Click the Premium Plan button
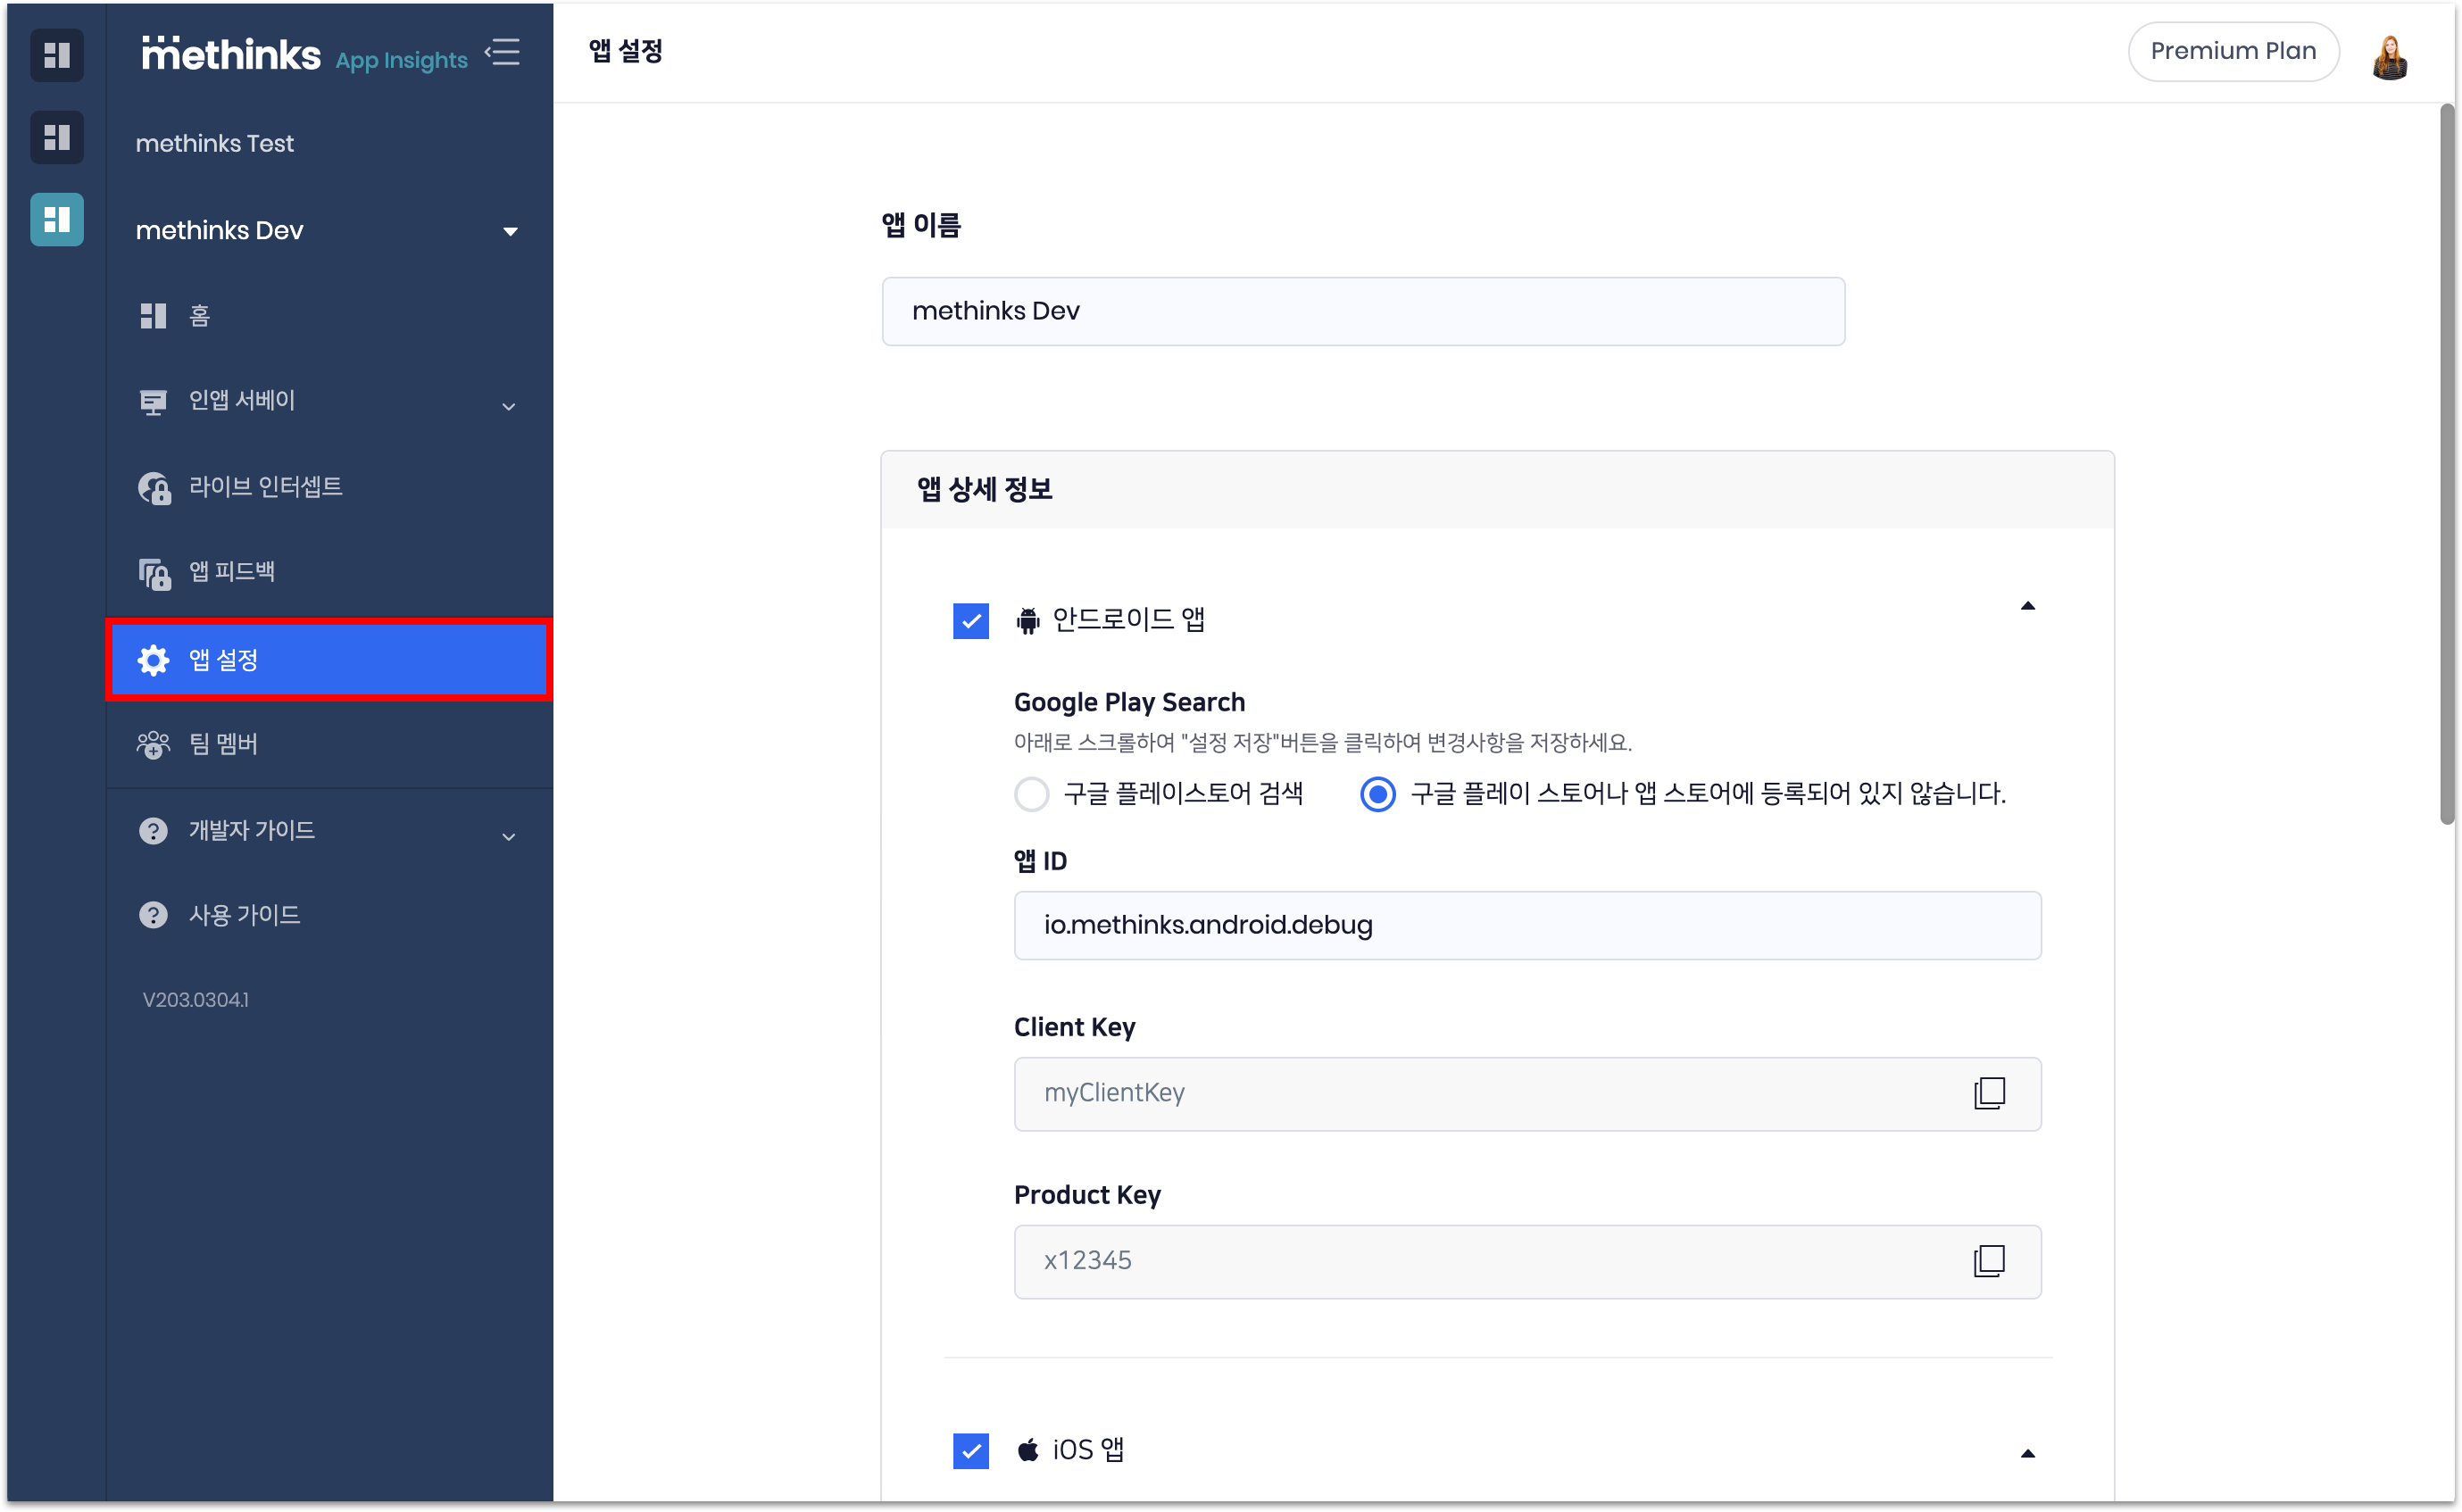This screenshot has width=2462, height=1512. click(2233, 51)
